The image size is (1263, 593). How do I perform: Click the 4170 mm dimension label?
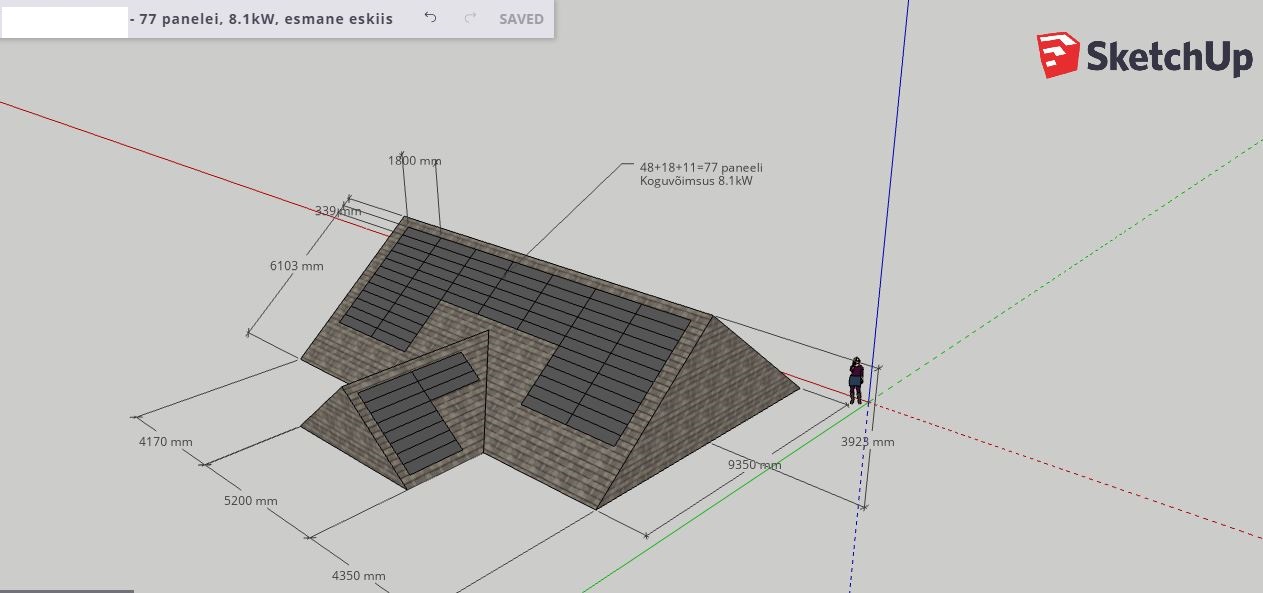pos(166,442)
